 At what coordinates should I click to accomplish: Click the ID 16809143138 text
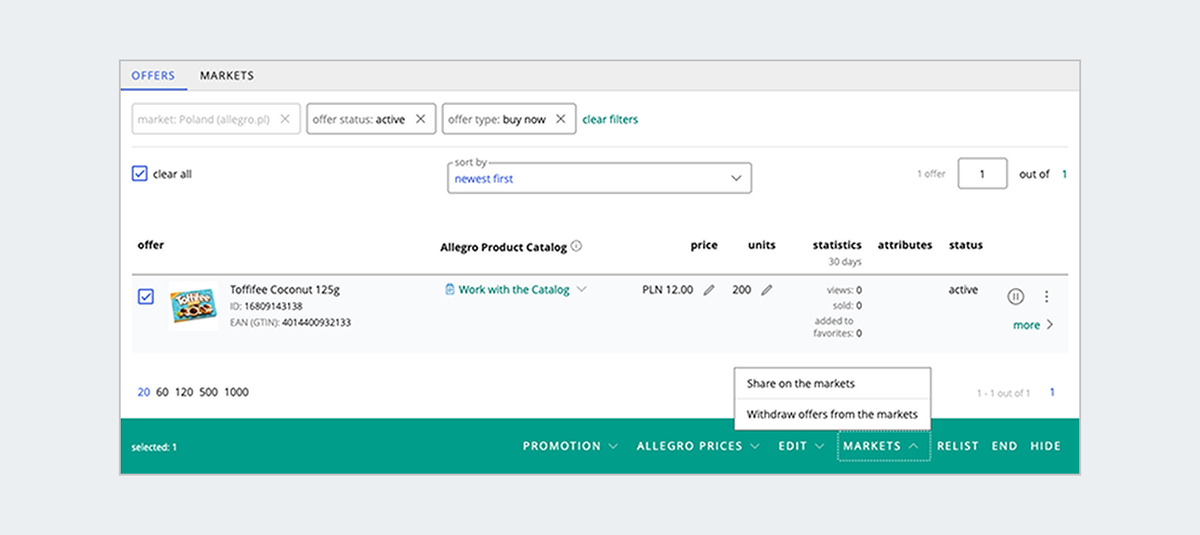(x=266, y=306)
